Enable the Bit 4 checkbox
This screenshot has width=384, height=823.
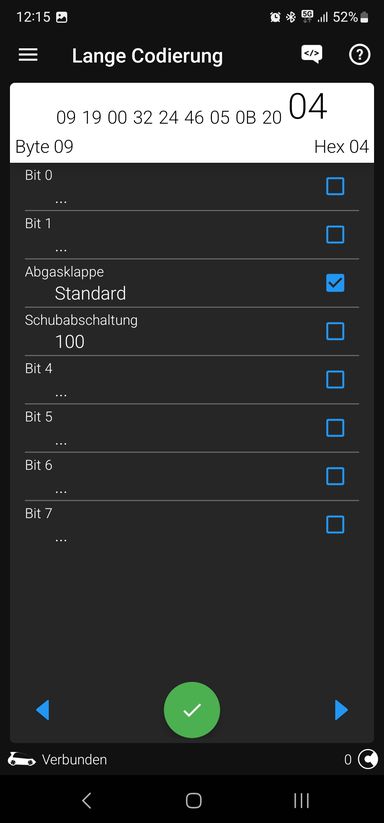(x=335, y=379)
